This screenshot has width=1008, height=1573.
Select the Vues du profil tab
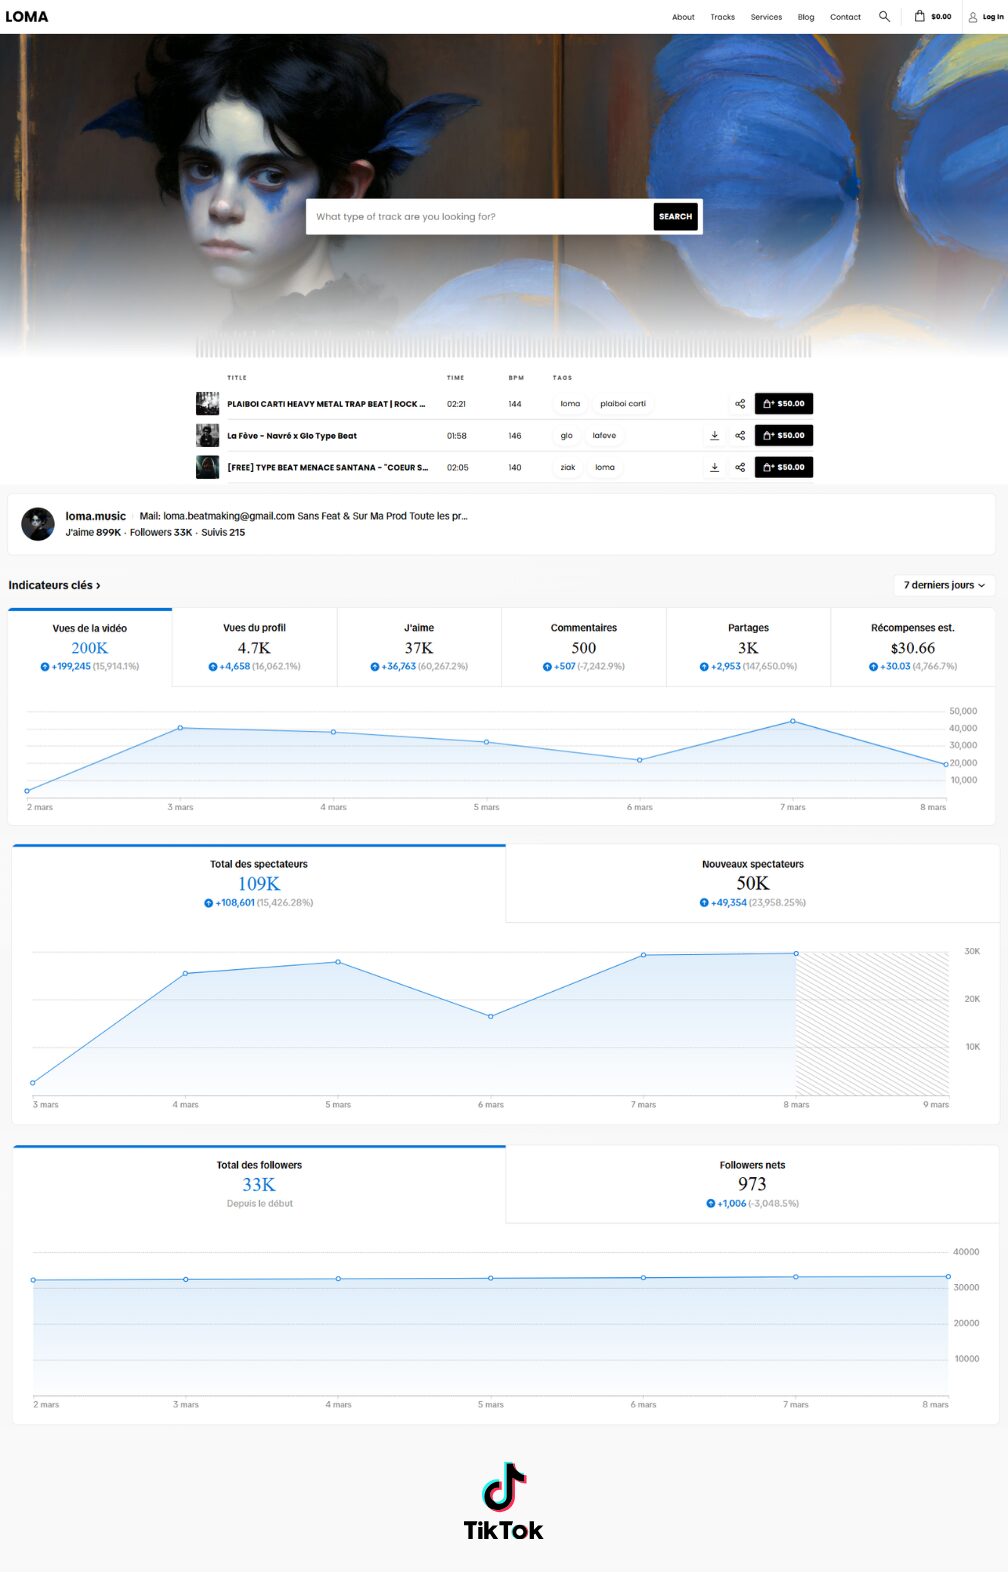click(254, 646)
